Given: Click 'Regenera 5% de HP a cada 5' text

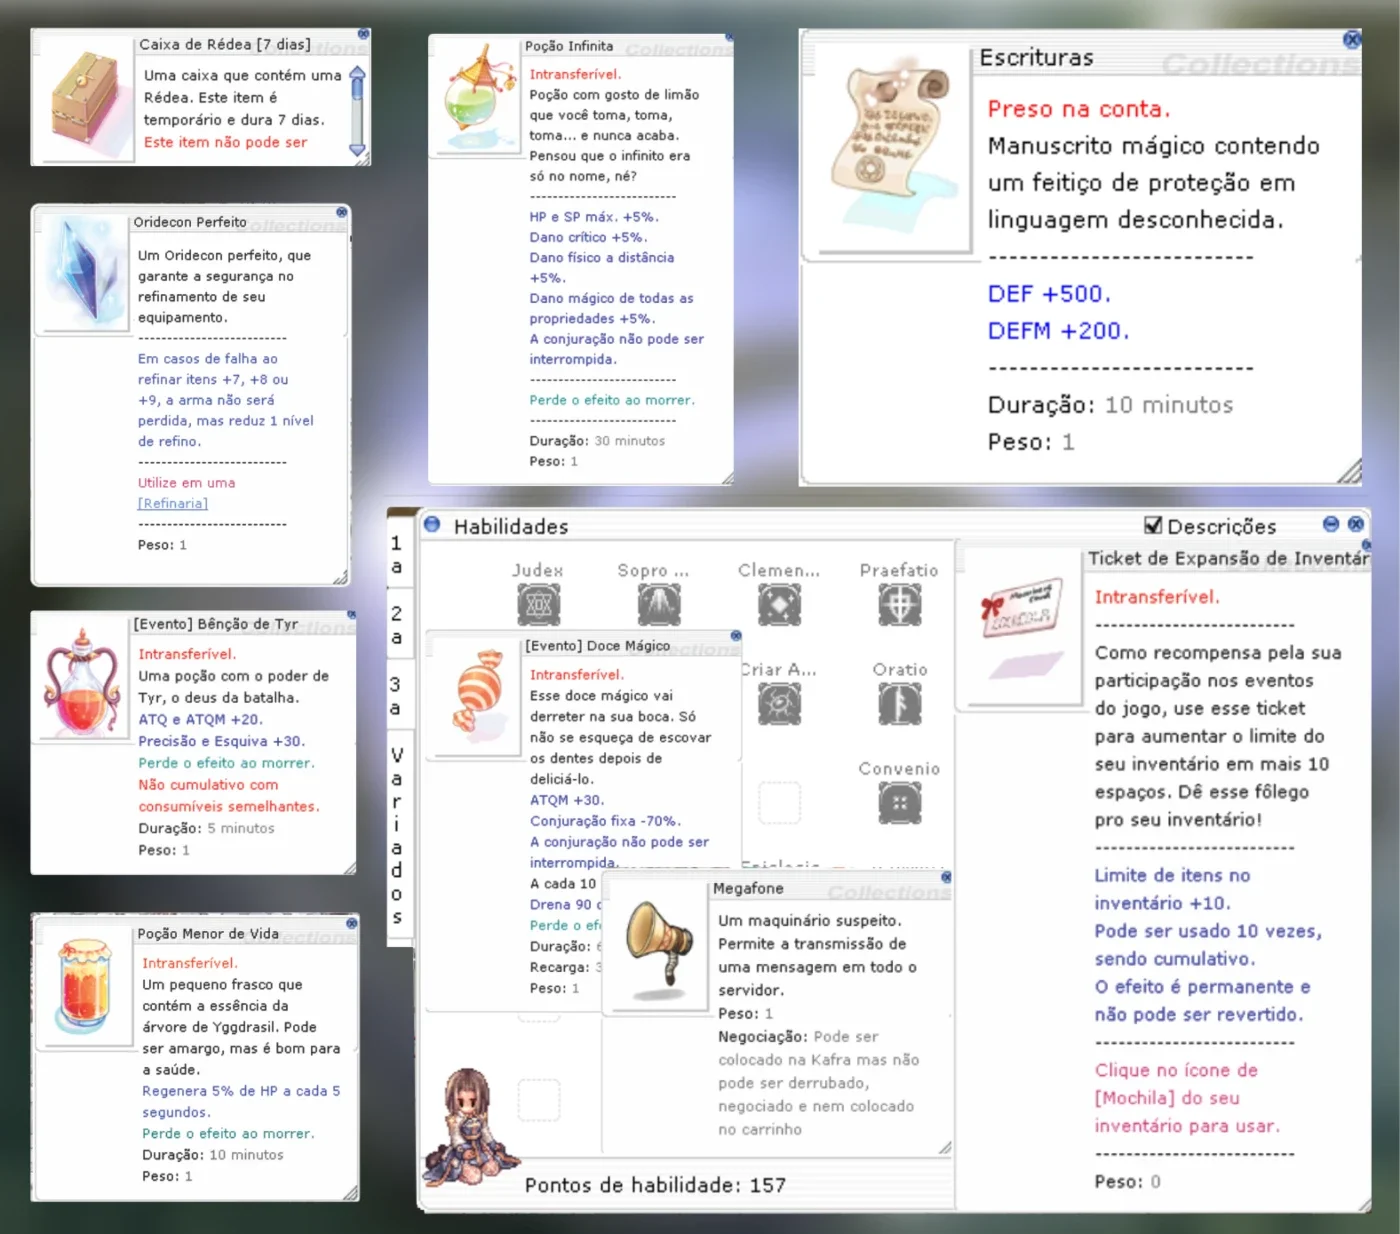Looking at the screenshot, I should 241,1091.
